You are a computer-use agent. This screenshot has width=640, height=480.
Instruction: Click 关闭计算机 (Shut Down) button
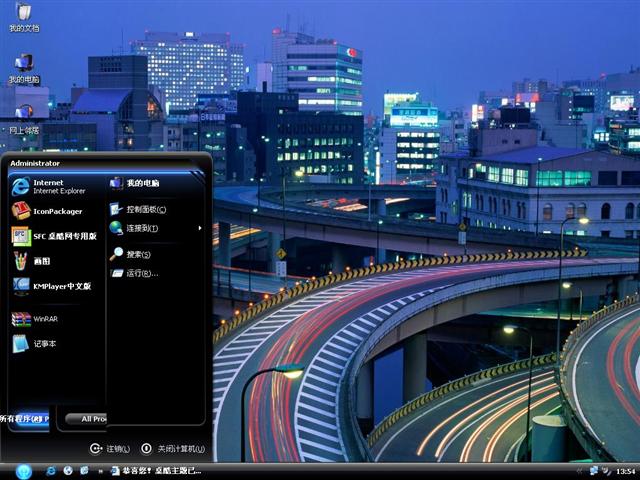point(173,449)
